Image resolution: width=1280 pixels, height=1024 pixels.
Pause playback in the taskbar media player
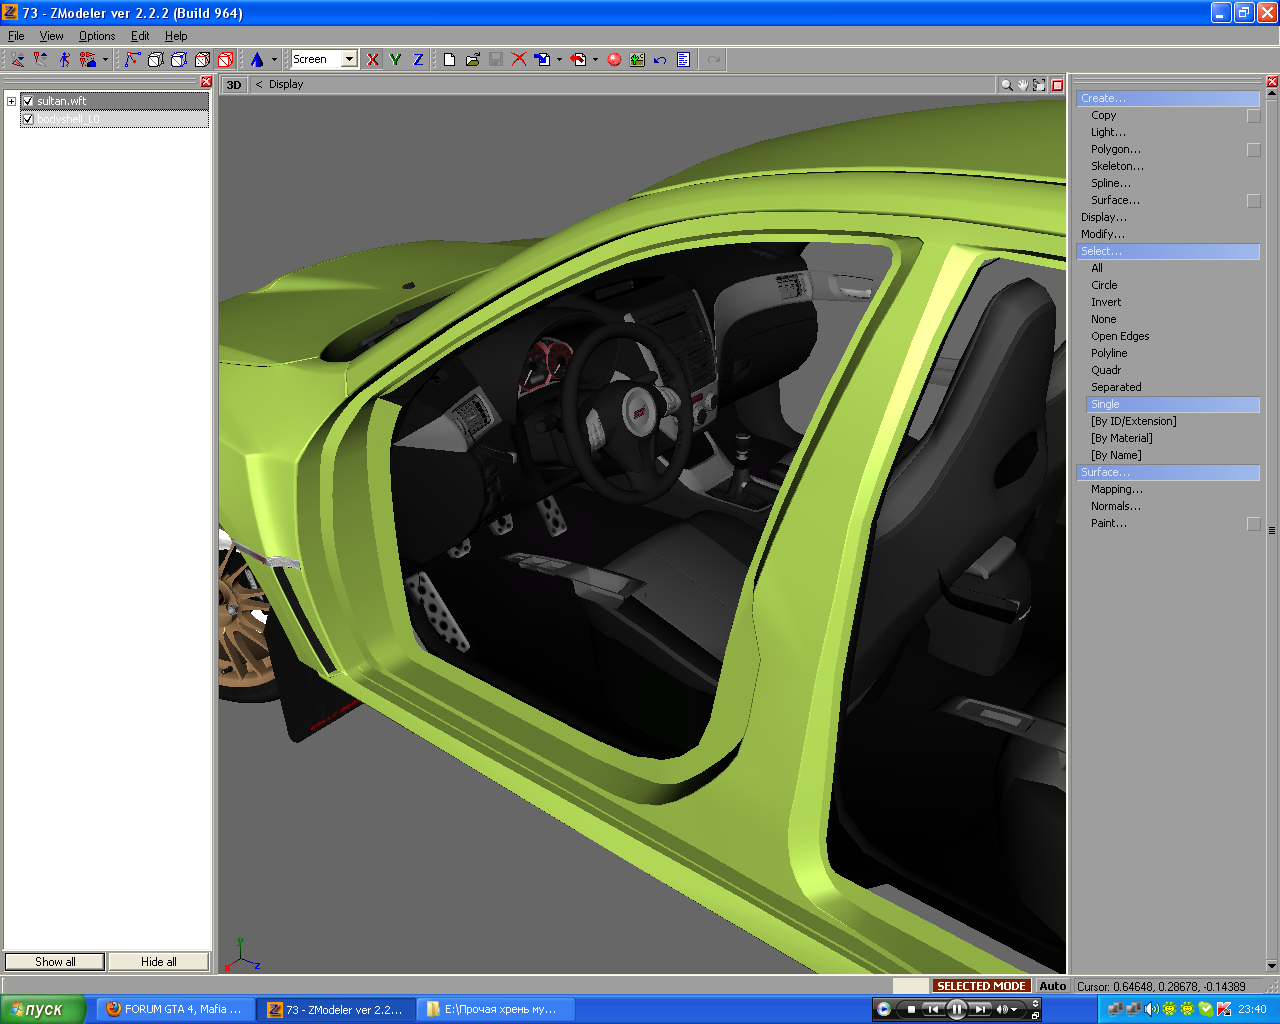pos(956,1009)
